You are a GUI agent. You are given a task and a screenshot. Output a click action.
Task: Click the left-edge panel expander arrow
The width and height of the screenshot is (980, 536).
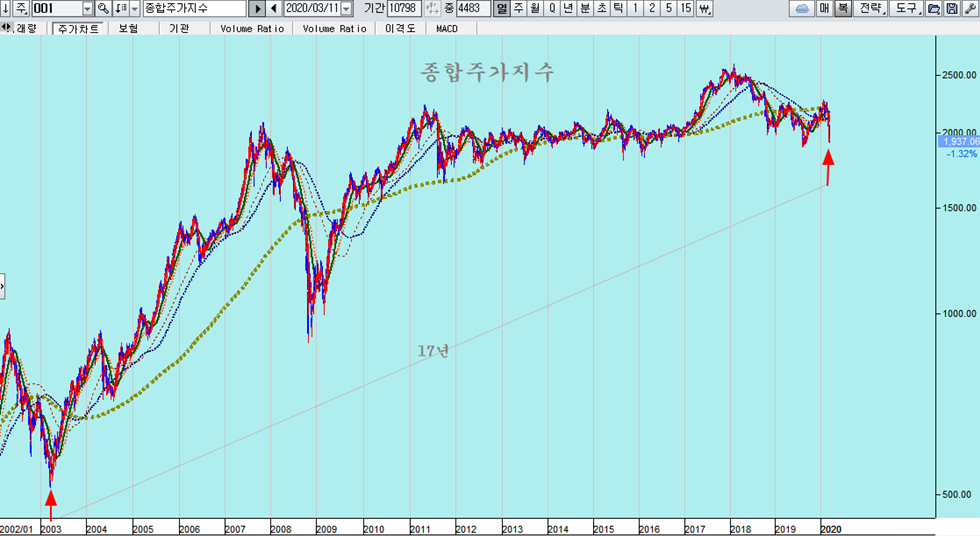[x=2, y=287]
